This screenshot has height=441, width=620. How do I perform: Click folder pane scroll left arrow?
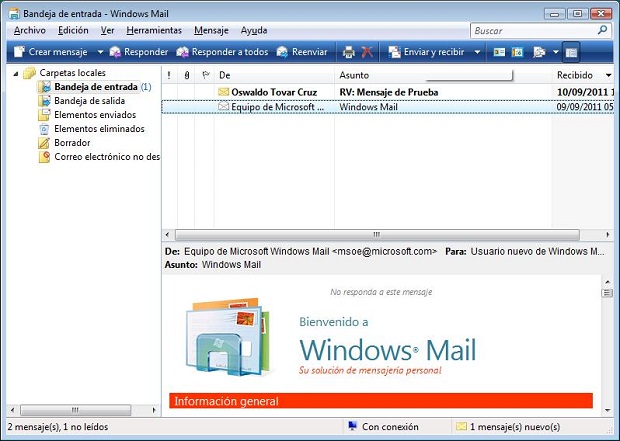click(12, 410)
